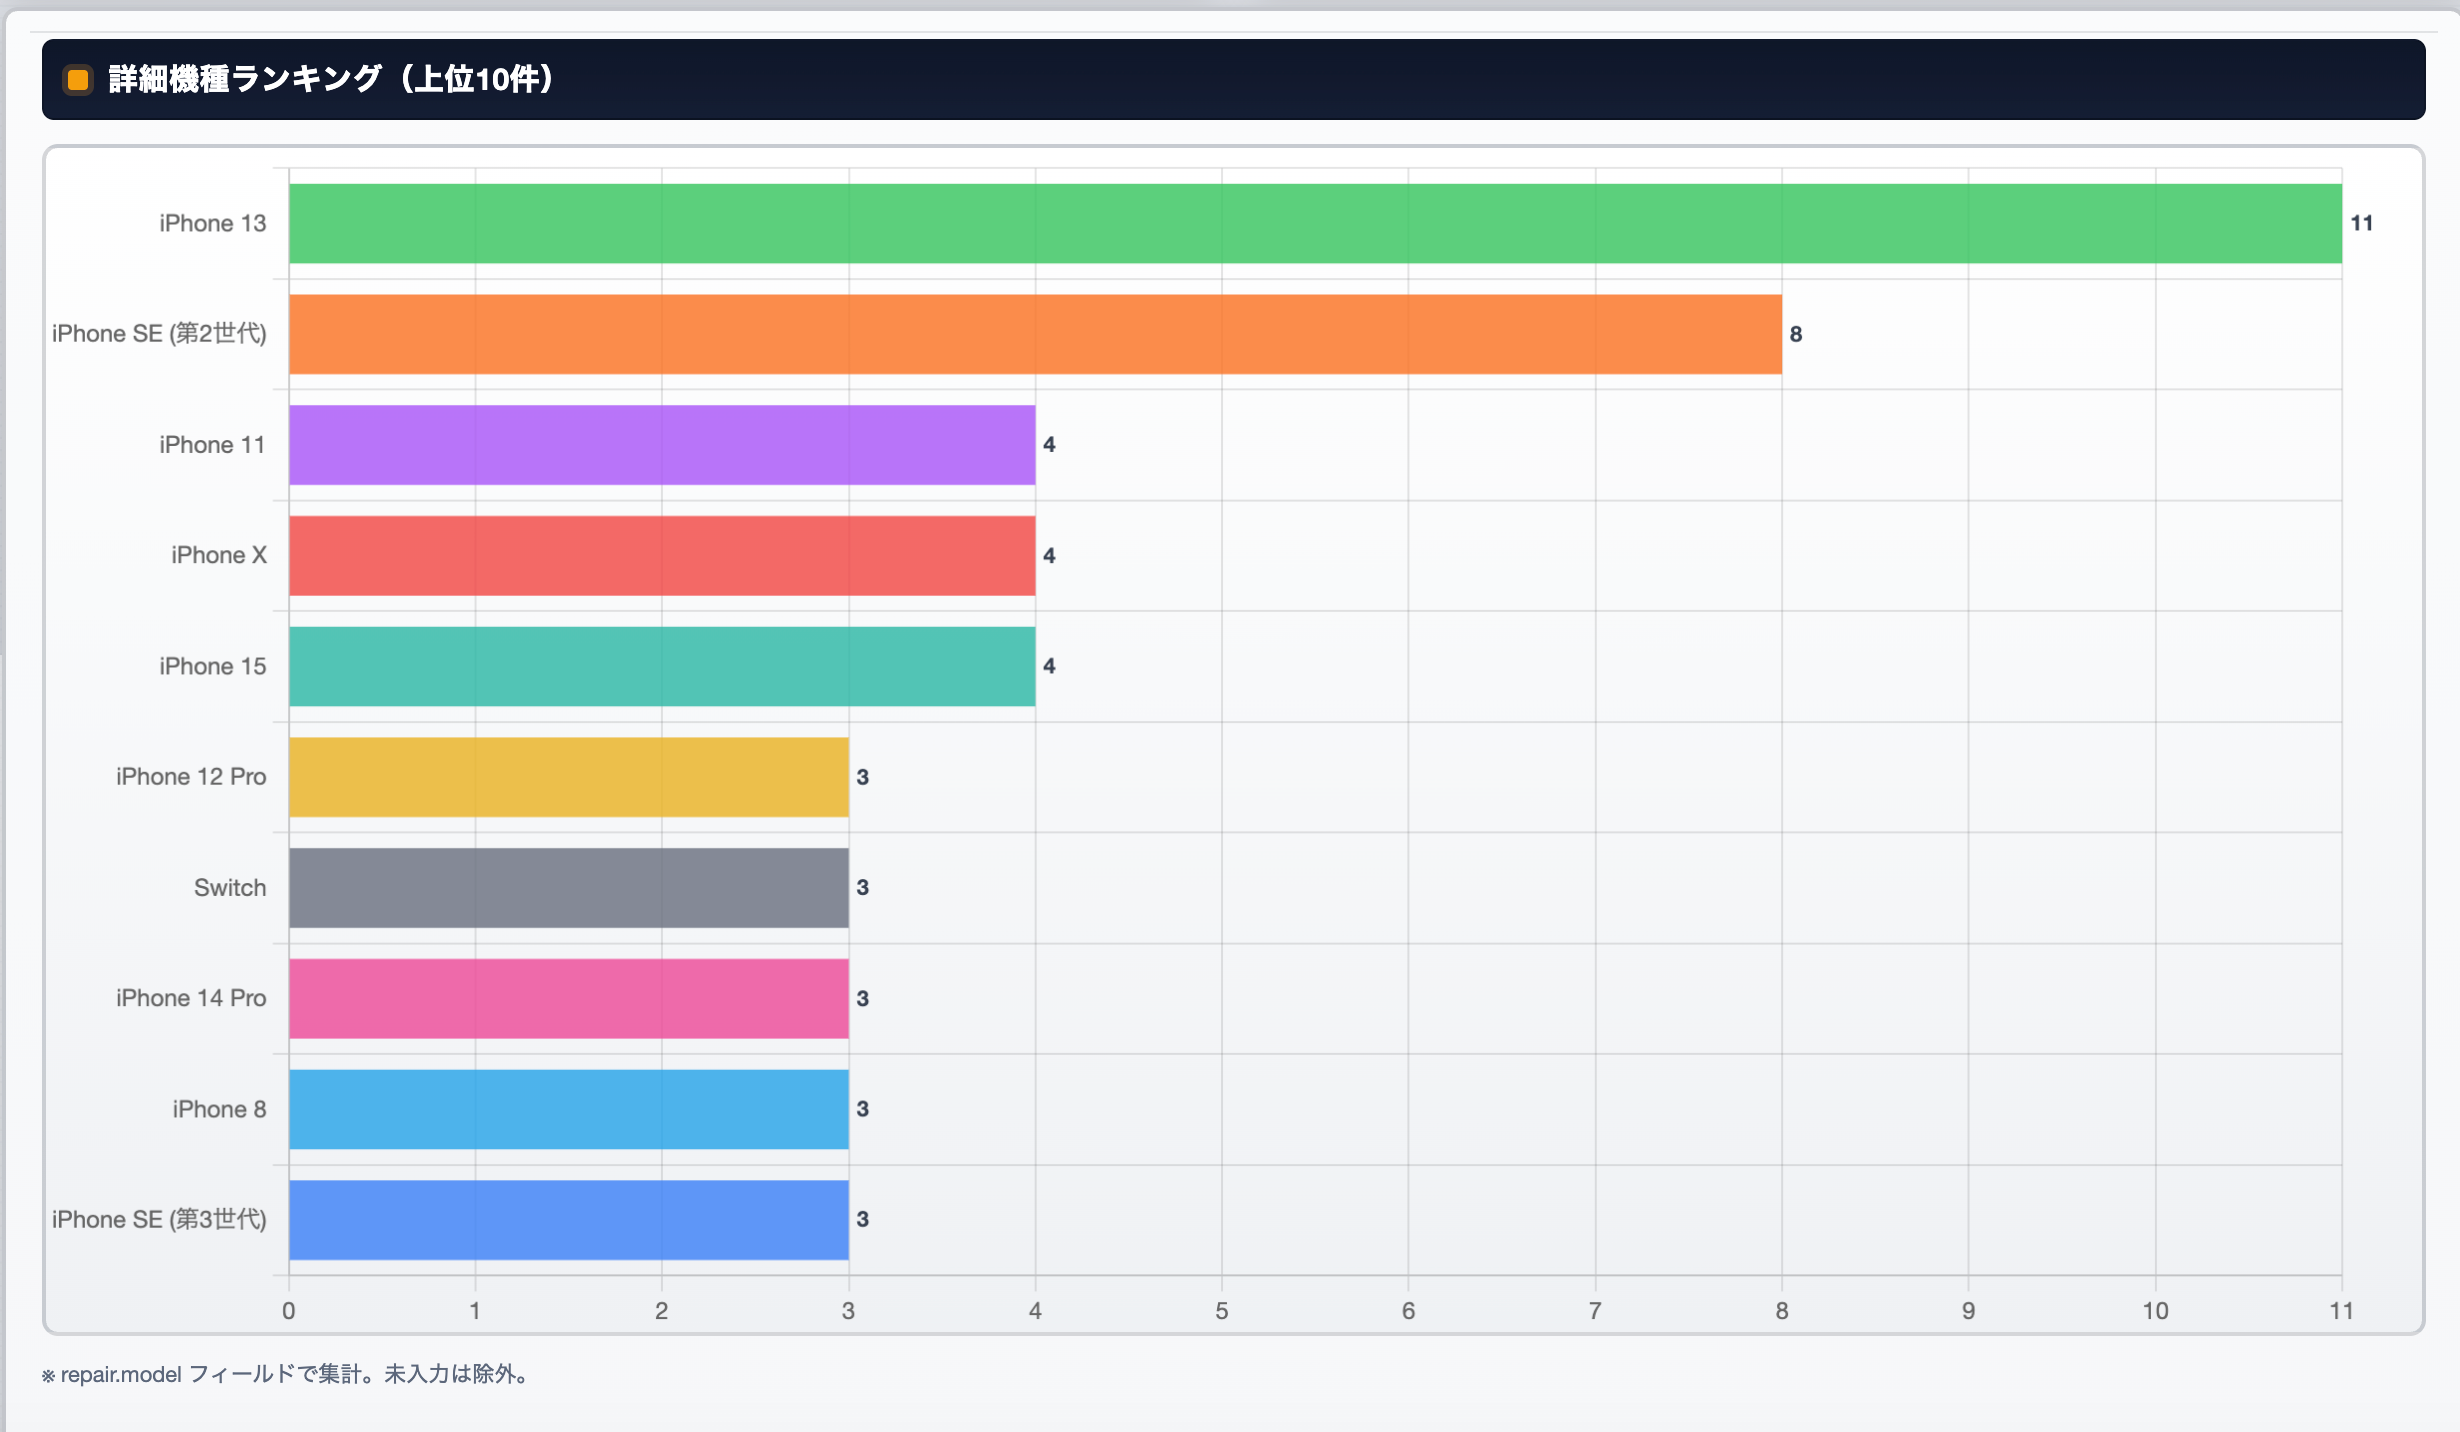Click the x-axis tick label 10
Screen dimensions: 2460x1432
[x=2155, y=1311]
